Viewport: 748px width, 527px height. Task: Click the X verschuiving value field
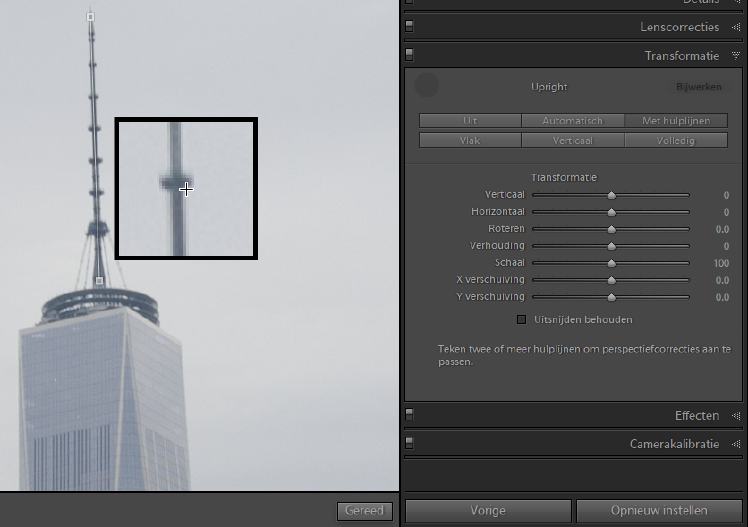click(x=722, y=280)
